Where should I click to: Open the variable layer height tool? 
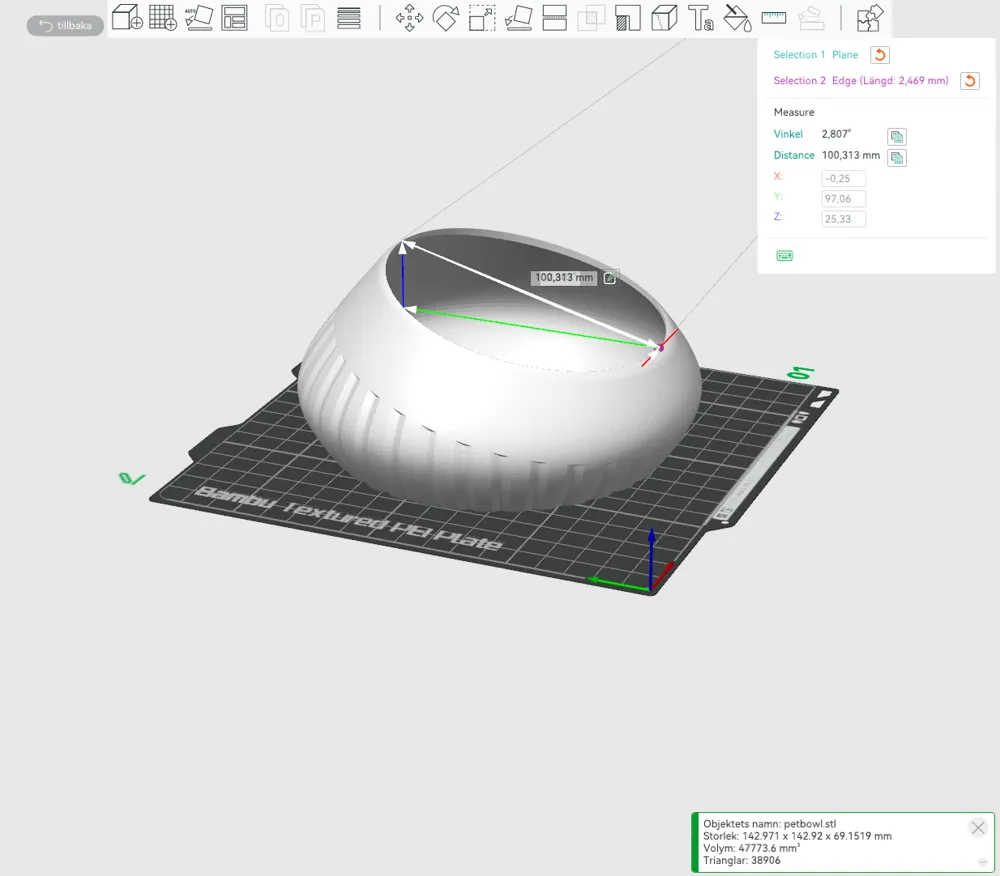(349, 18)
